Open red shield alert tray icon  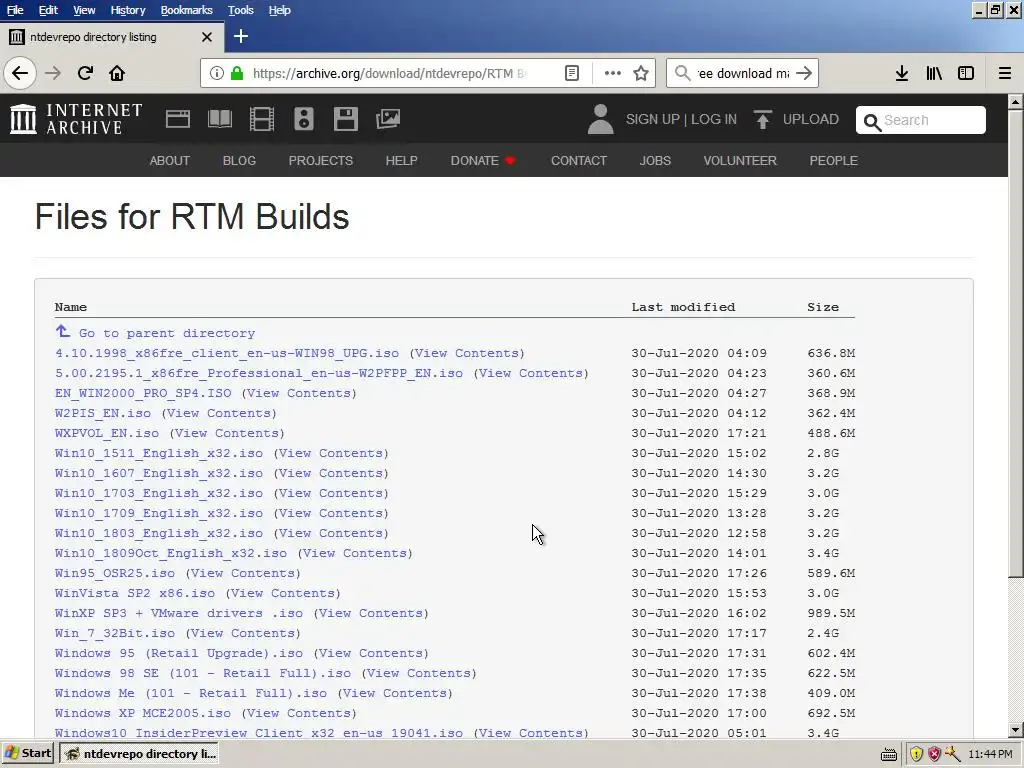click(935, 754)
